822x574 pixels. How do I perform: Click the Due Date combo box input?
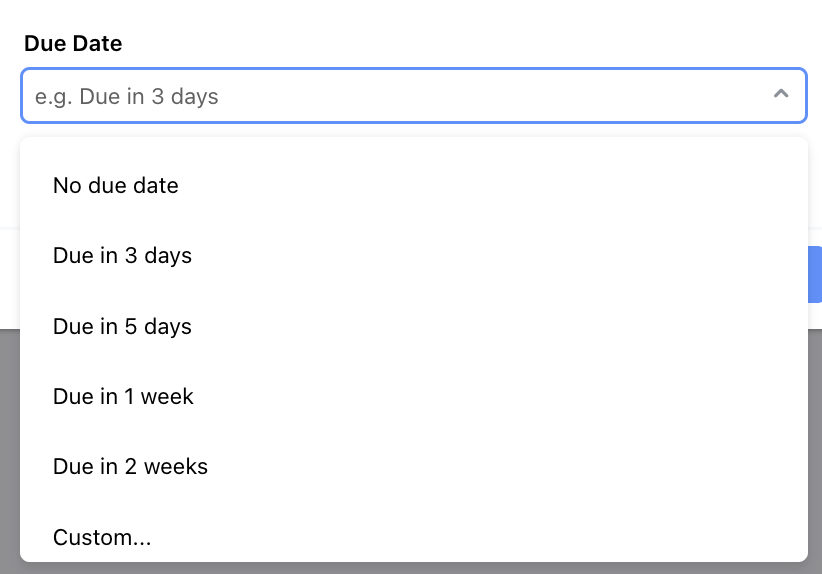coord(400,96)
